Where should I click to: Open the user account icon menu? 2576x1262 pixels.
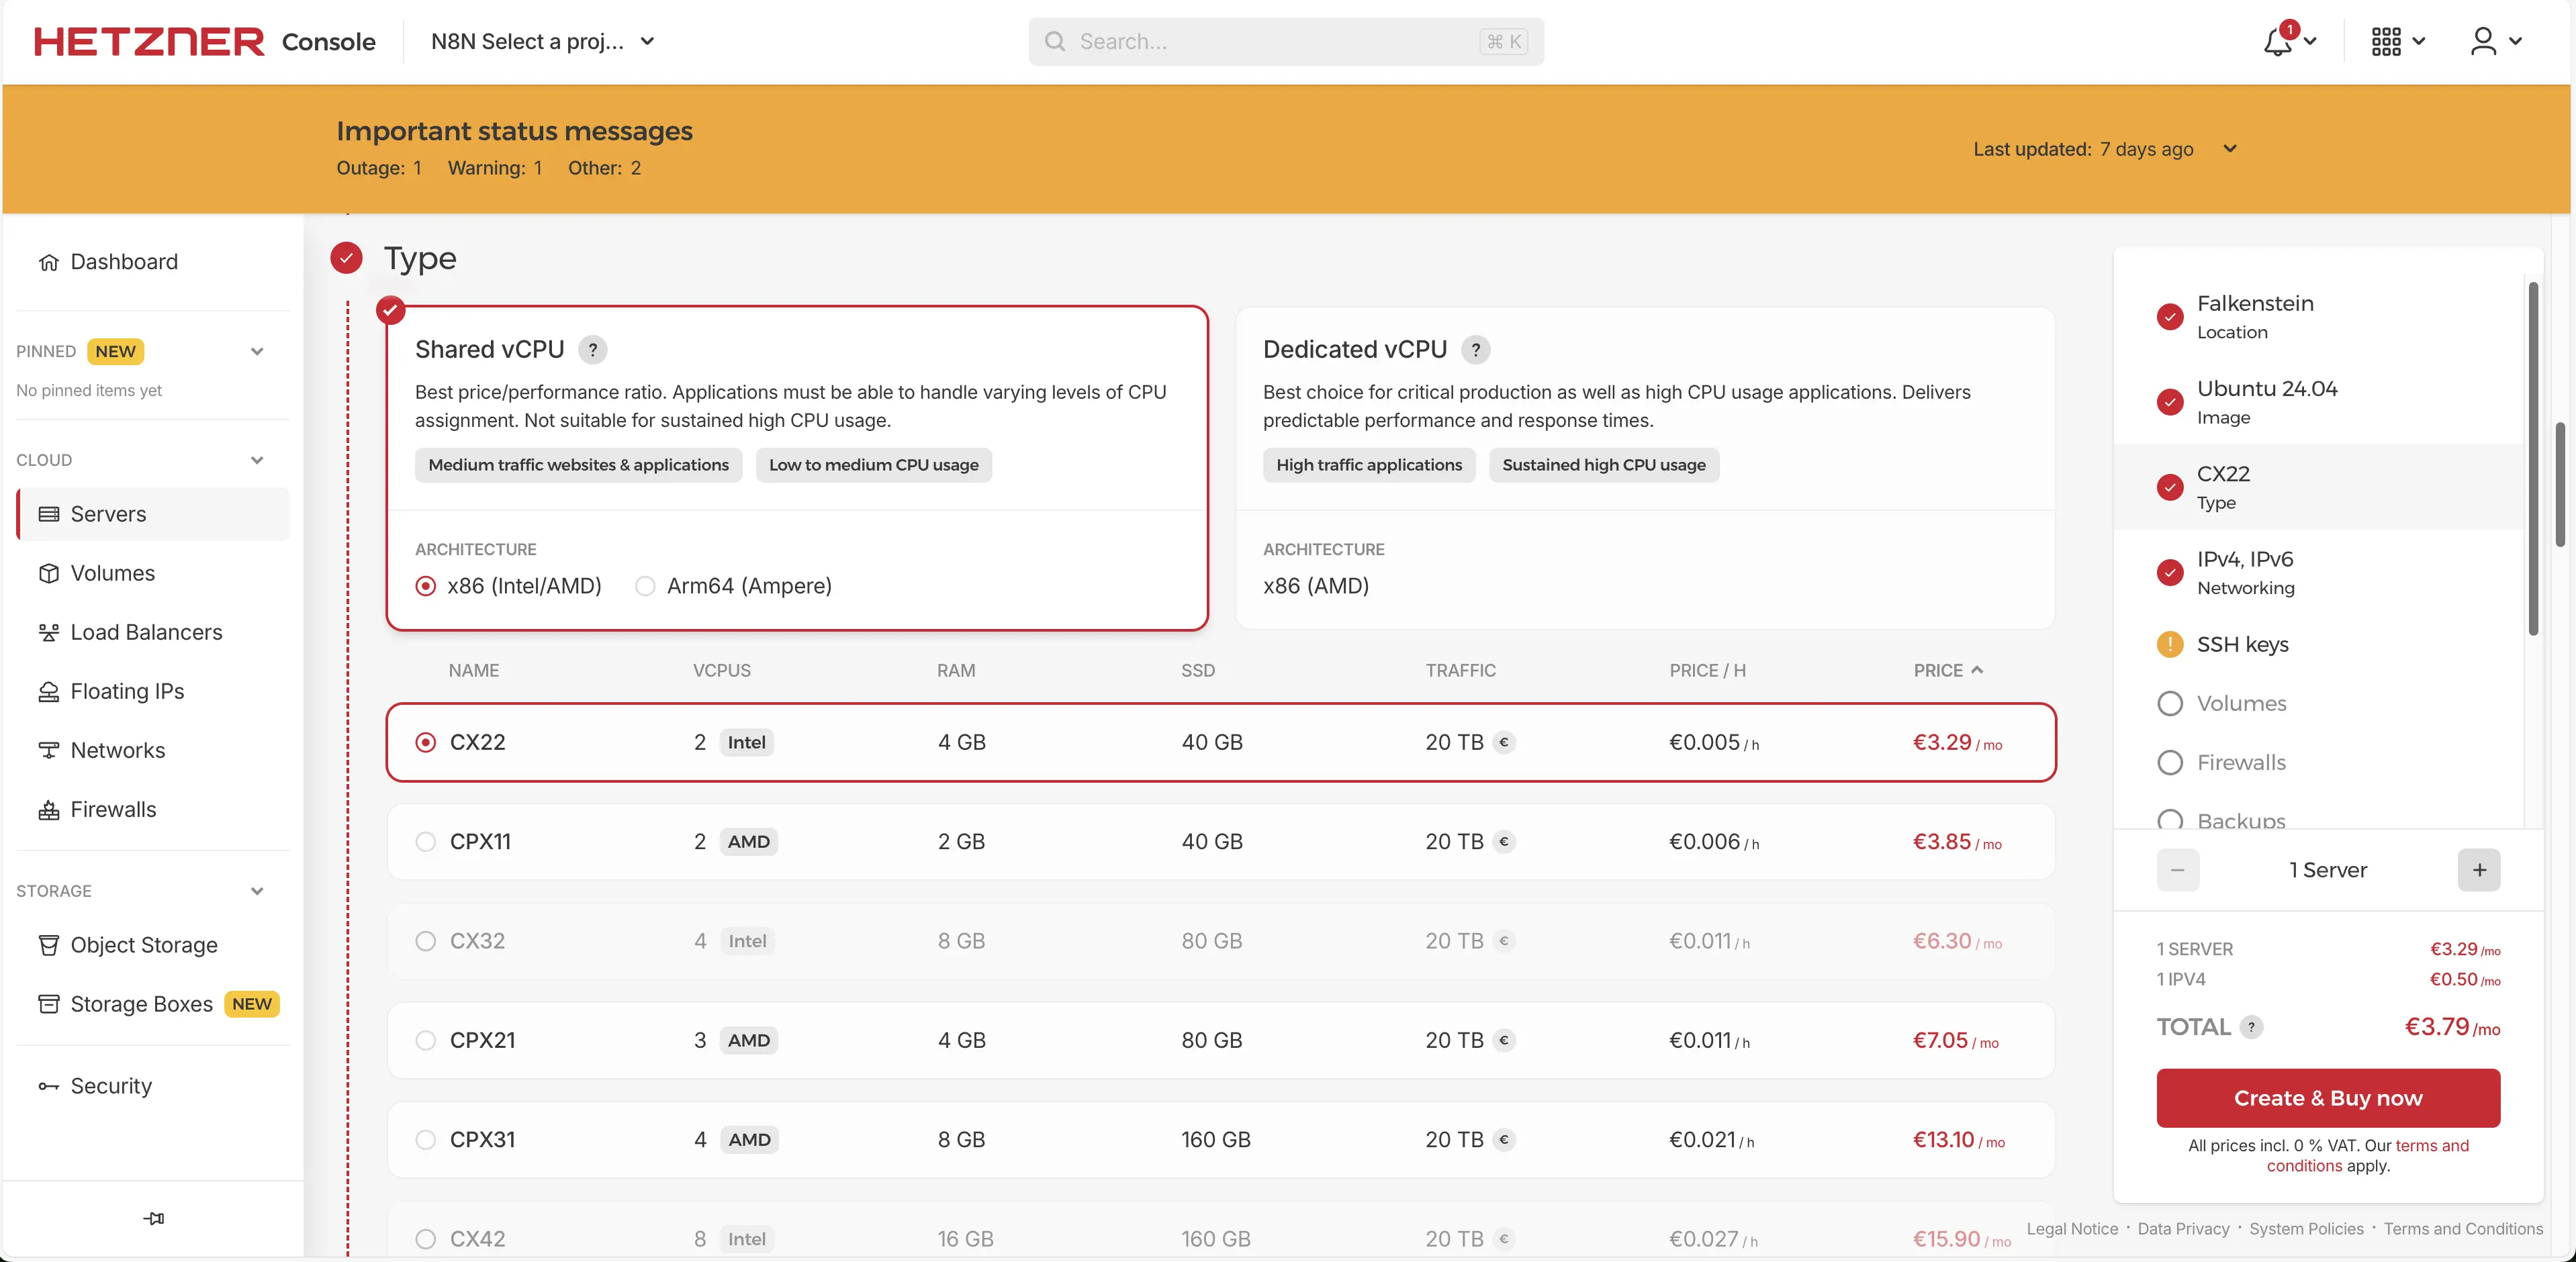2483,42
